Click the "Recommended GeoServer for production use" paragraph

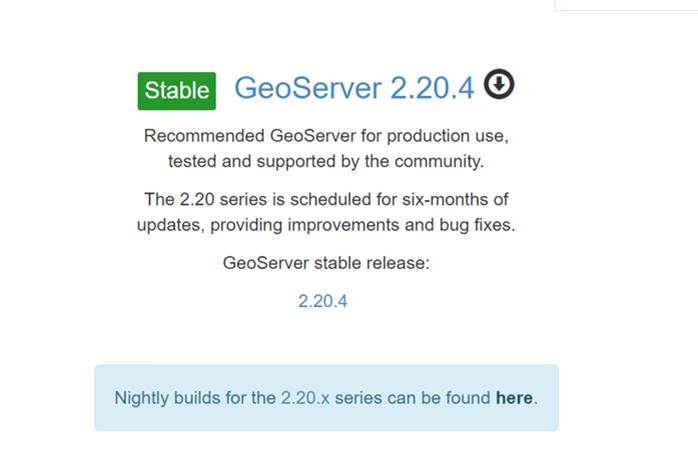326,148
